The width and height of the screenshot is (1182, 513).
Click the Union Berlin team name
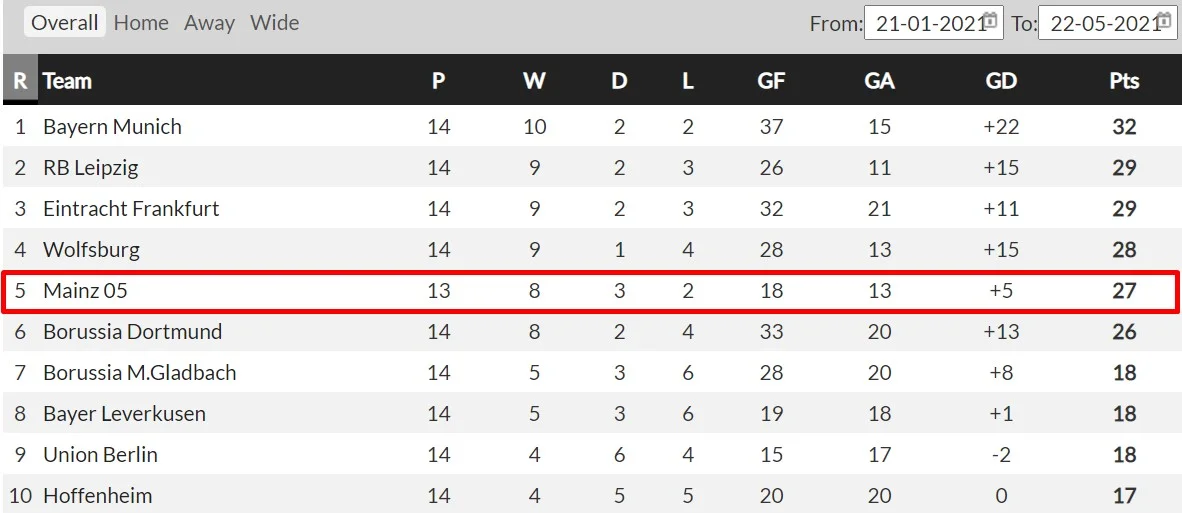click(100, 455)
